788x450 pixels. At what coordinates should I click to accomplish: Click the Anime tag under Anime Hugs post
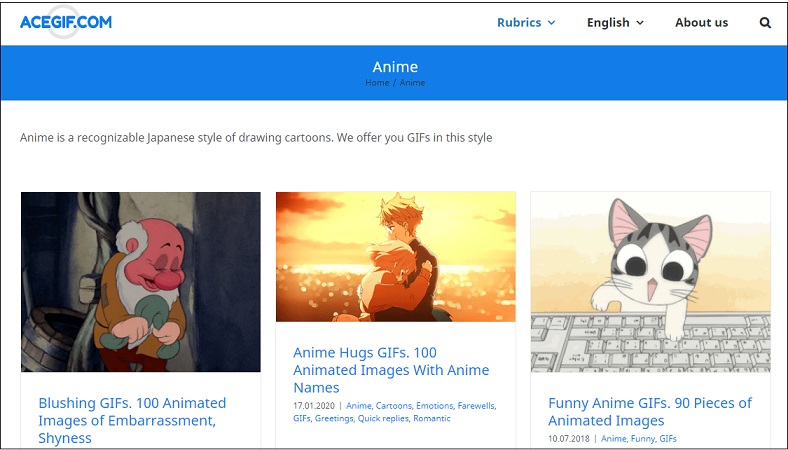[359, 406]
